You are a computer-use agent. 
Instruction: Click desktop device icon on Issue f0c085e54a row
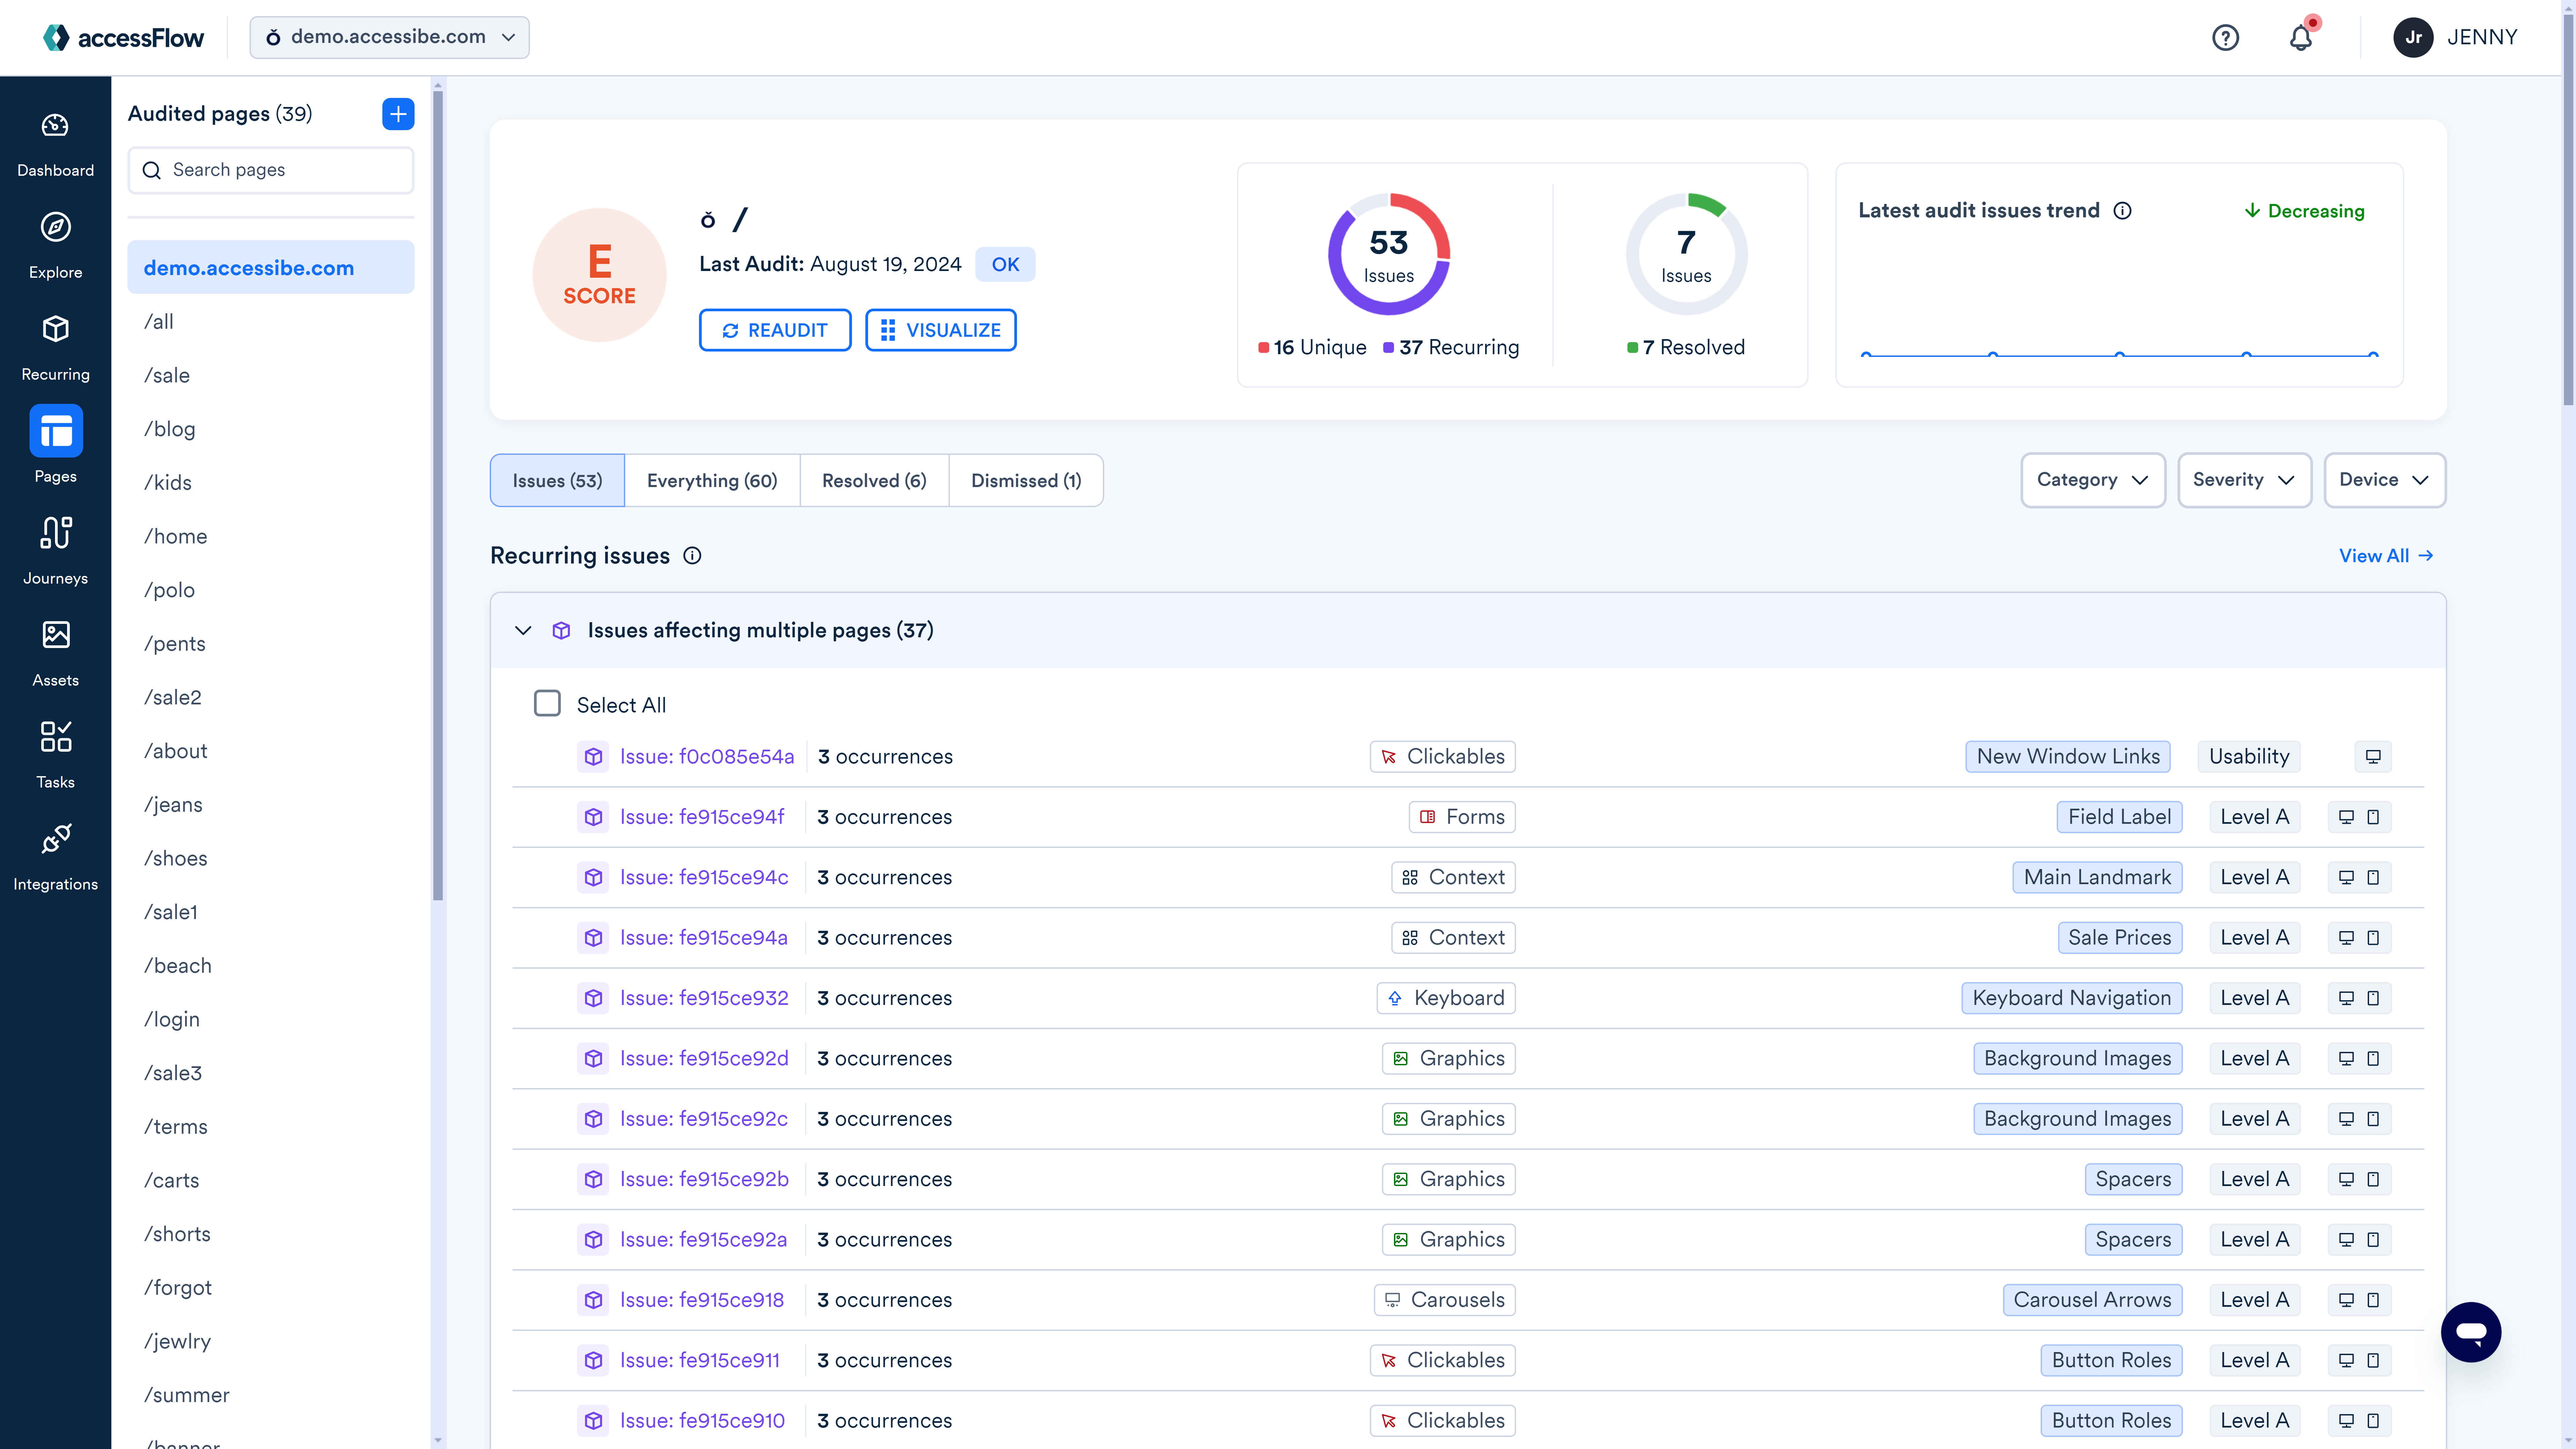[2373, 757]
